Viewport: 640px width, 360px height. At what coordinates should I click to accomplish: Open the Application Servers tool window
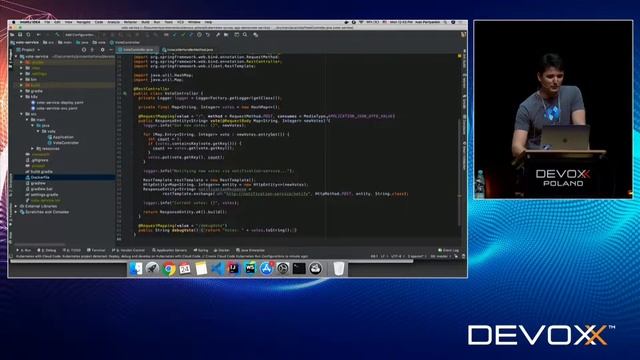pos(169,250)
